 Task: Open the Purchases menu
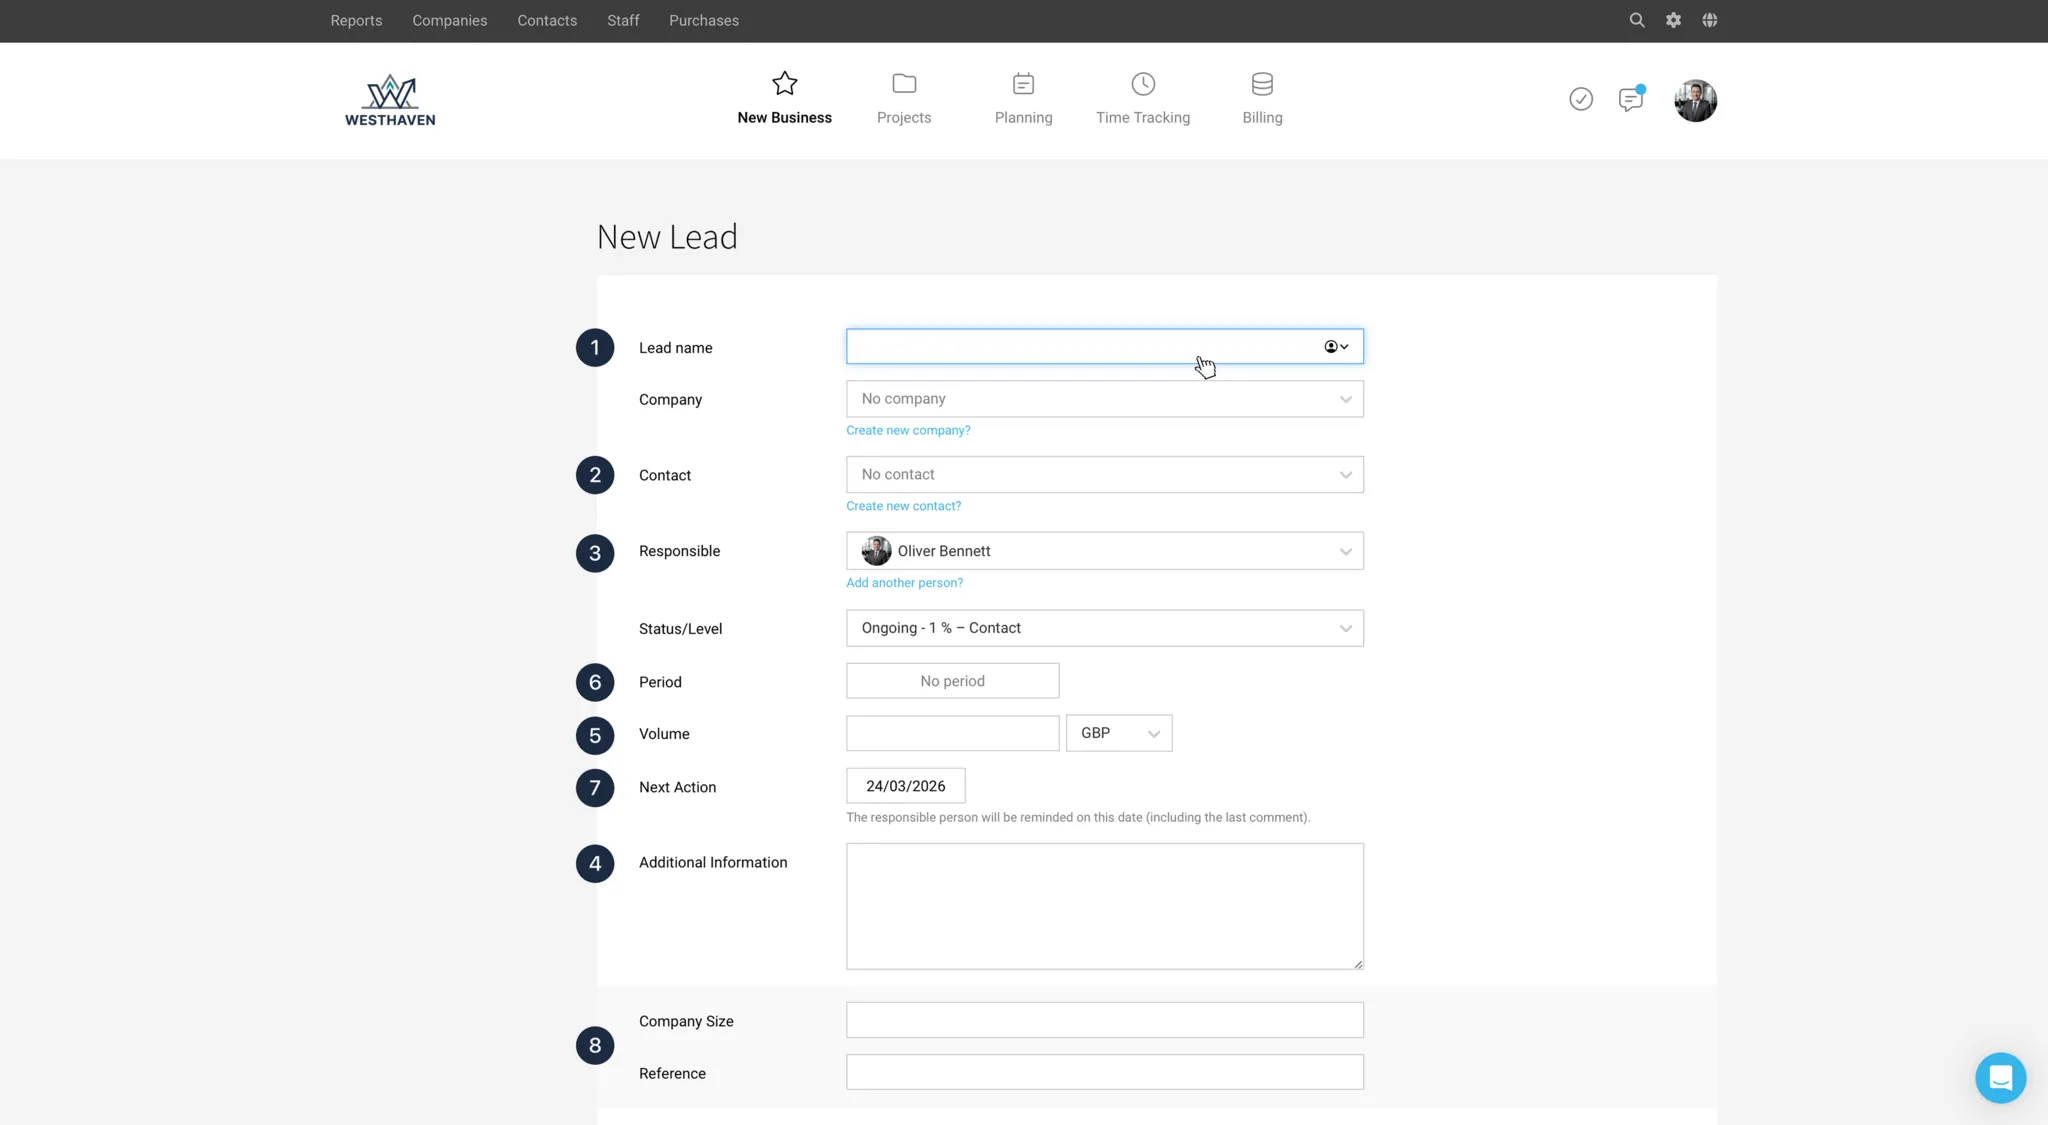click(703, 20)
